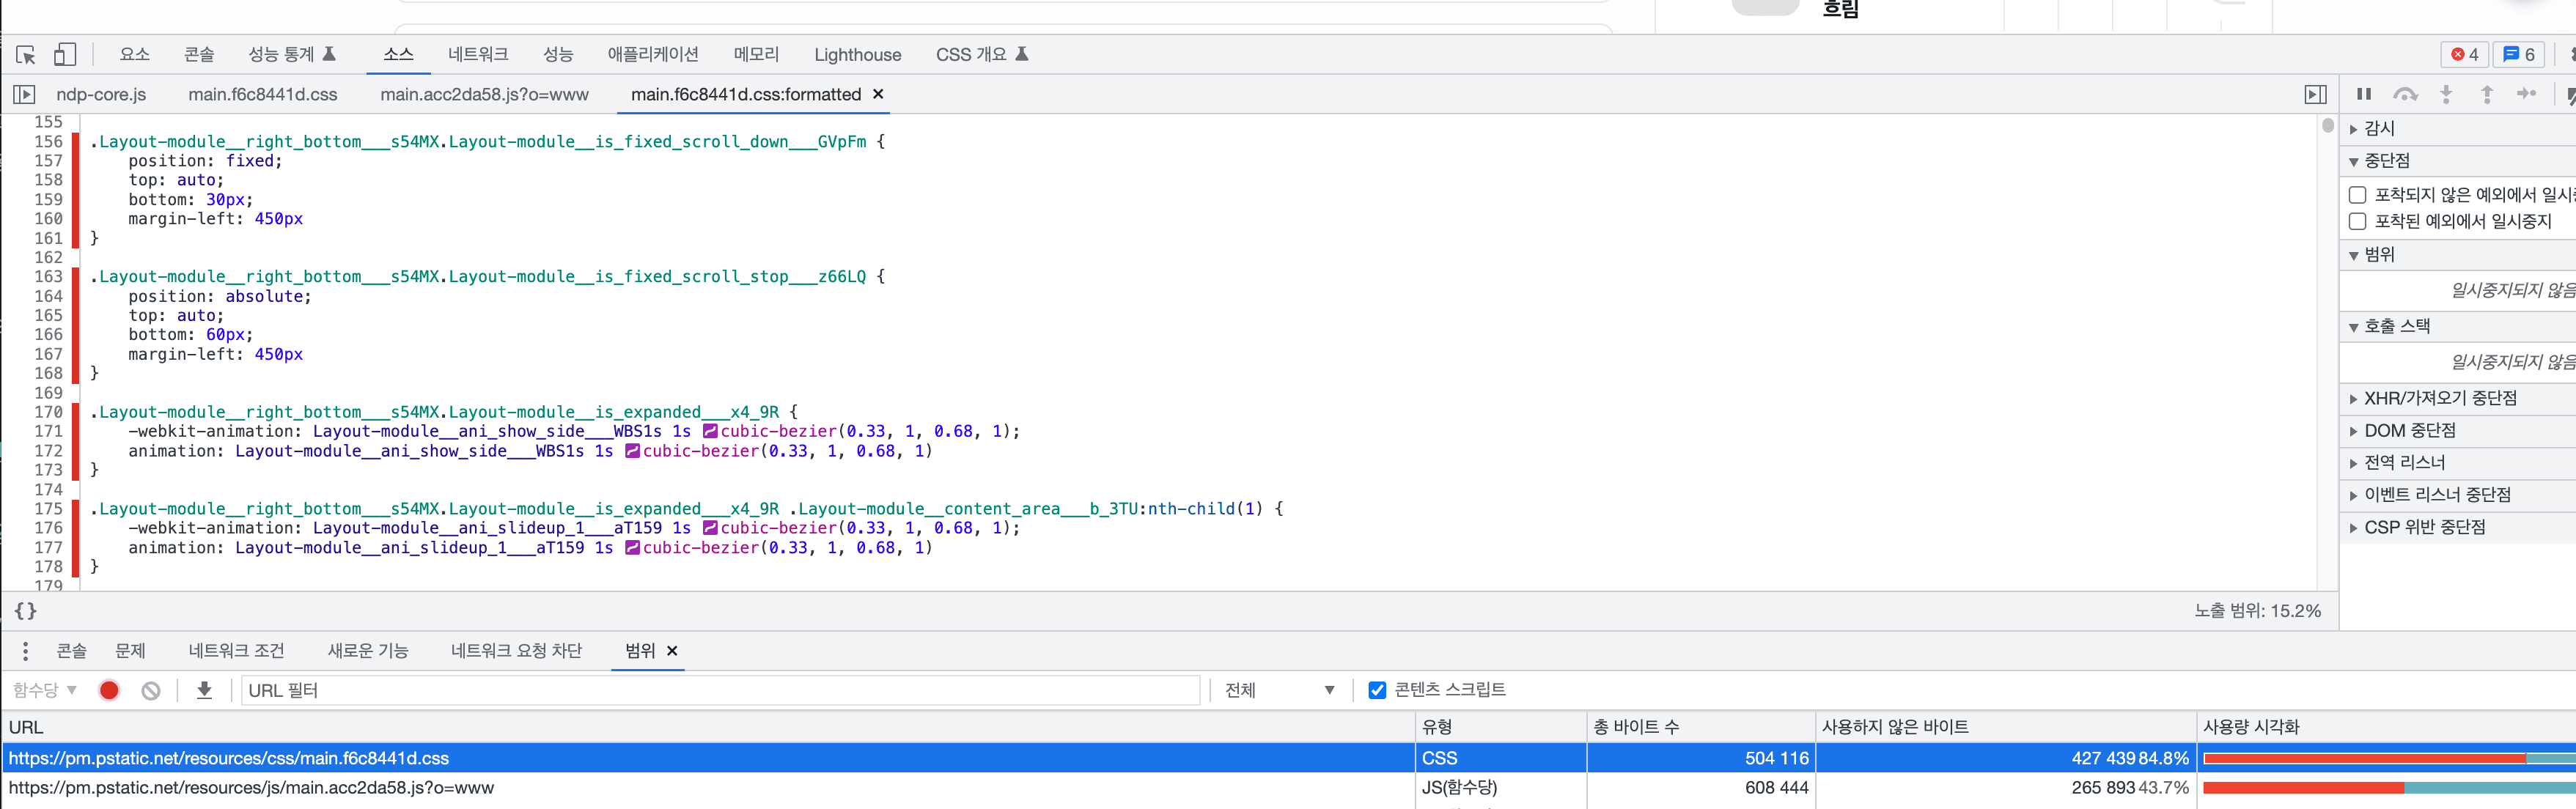Click the pretty-print braces icon in status bar
2576x809 pixels.
click(x=26, y=611)
